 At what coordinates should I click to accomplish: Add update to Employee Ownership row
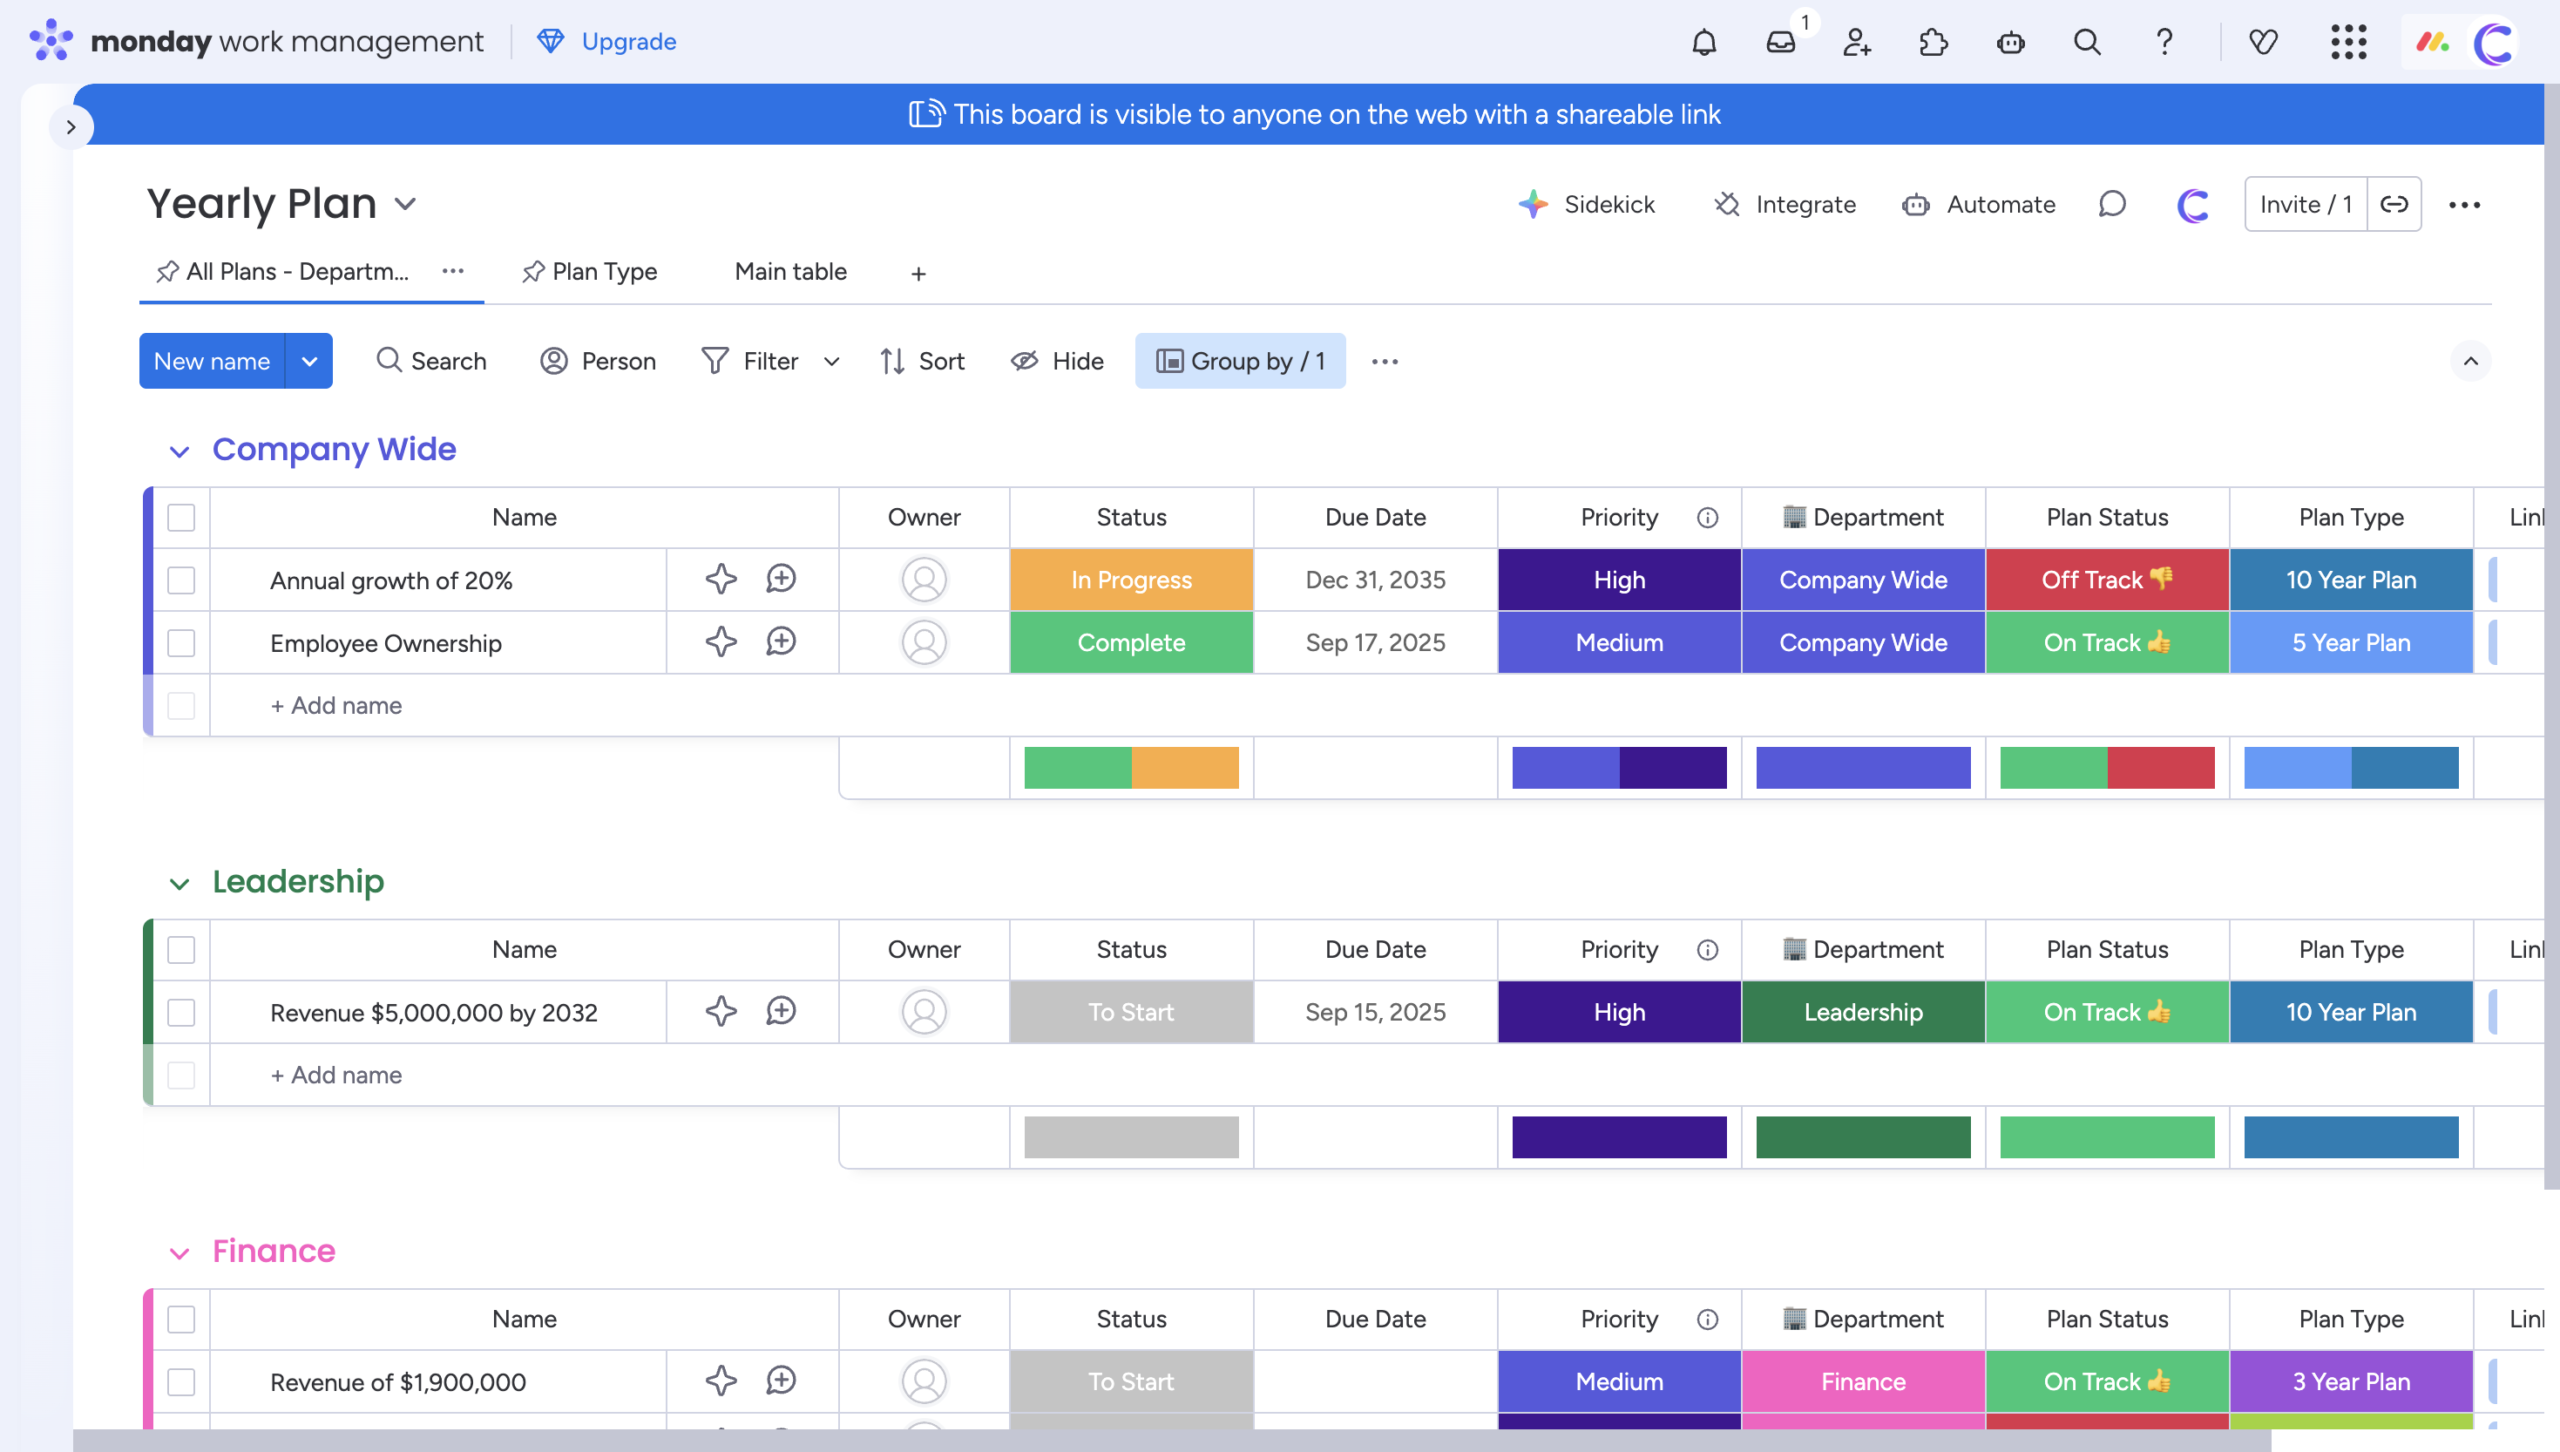tap(781, 642)
